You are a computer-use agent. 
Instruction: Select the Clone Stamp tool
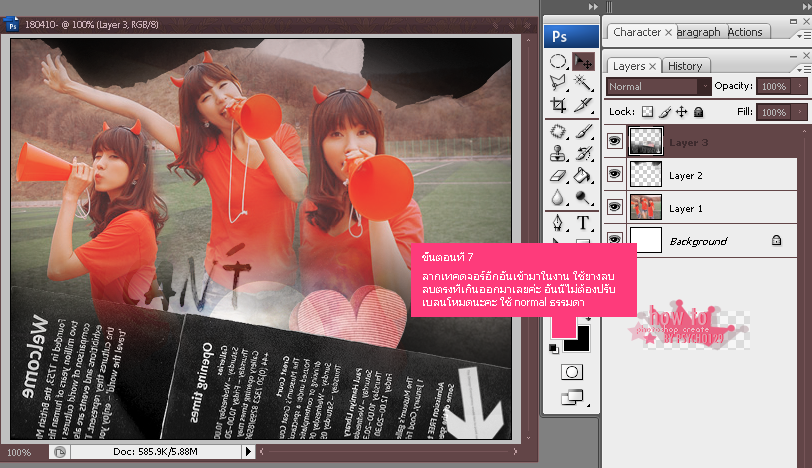[x=558, y=153]
